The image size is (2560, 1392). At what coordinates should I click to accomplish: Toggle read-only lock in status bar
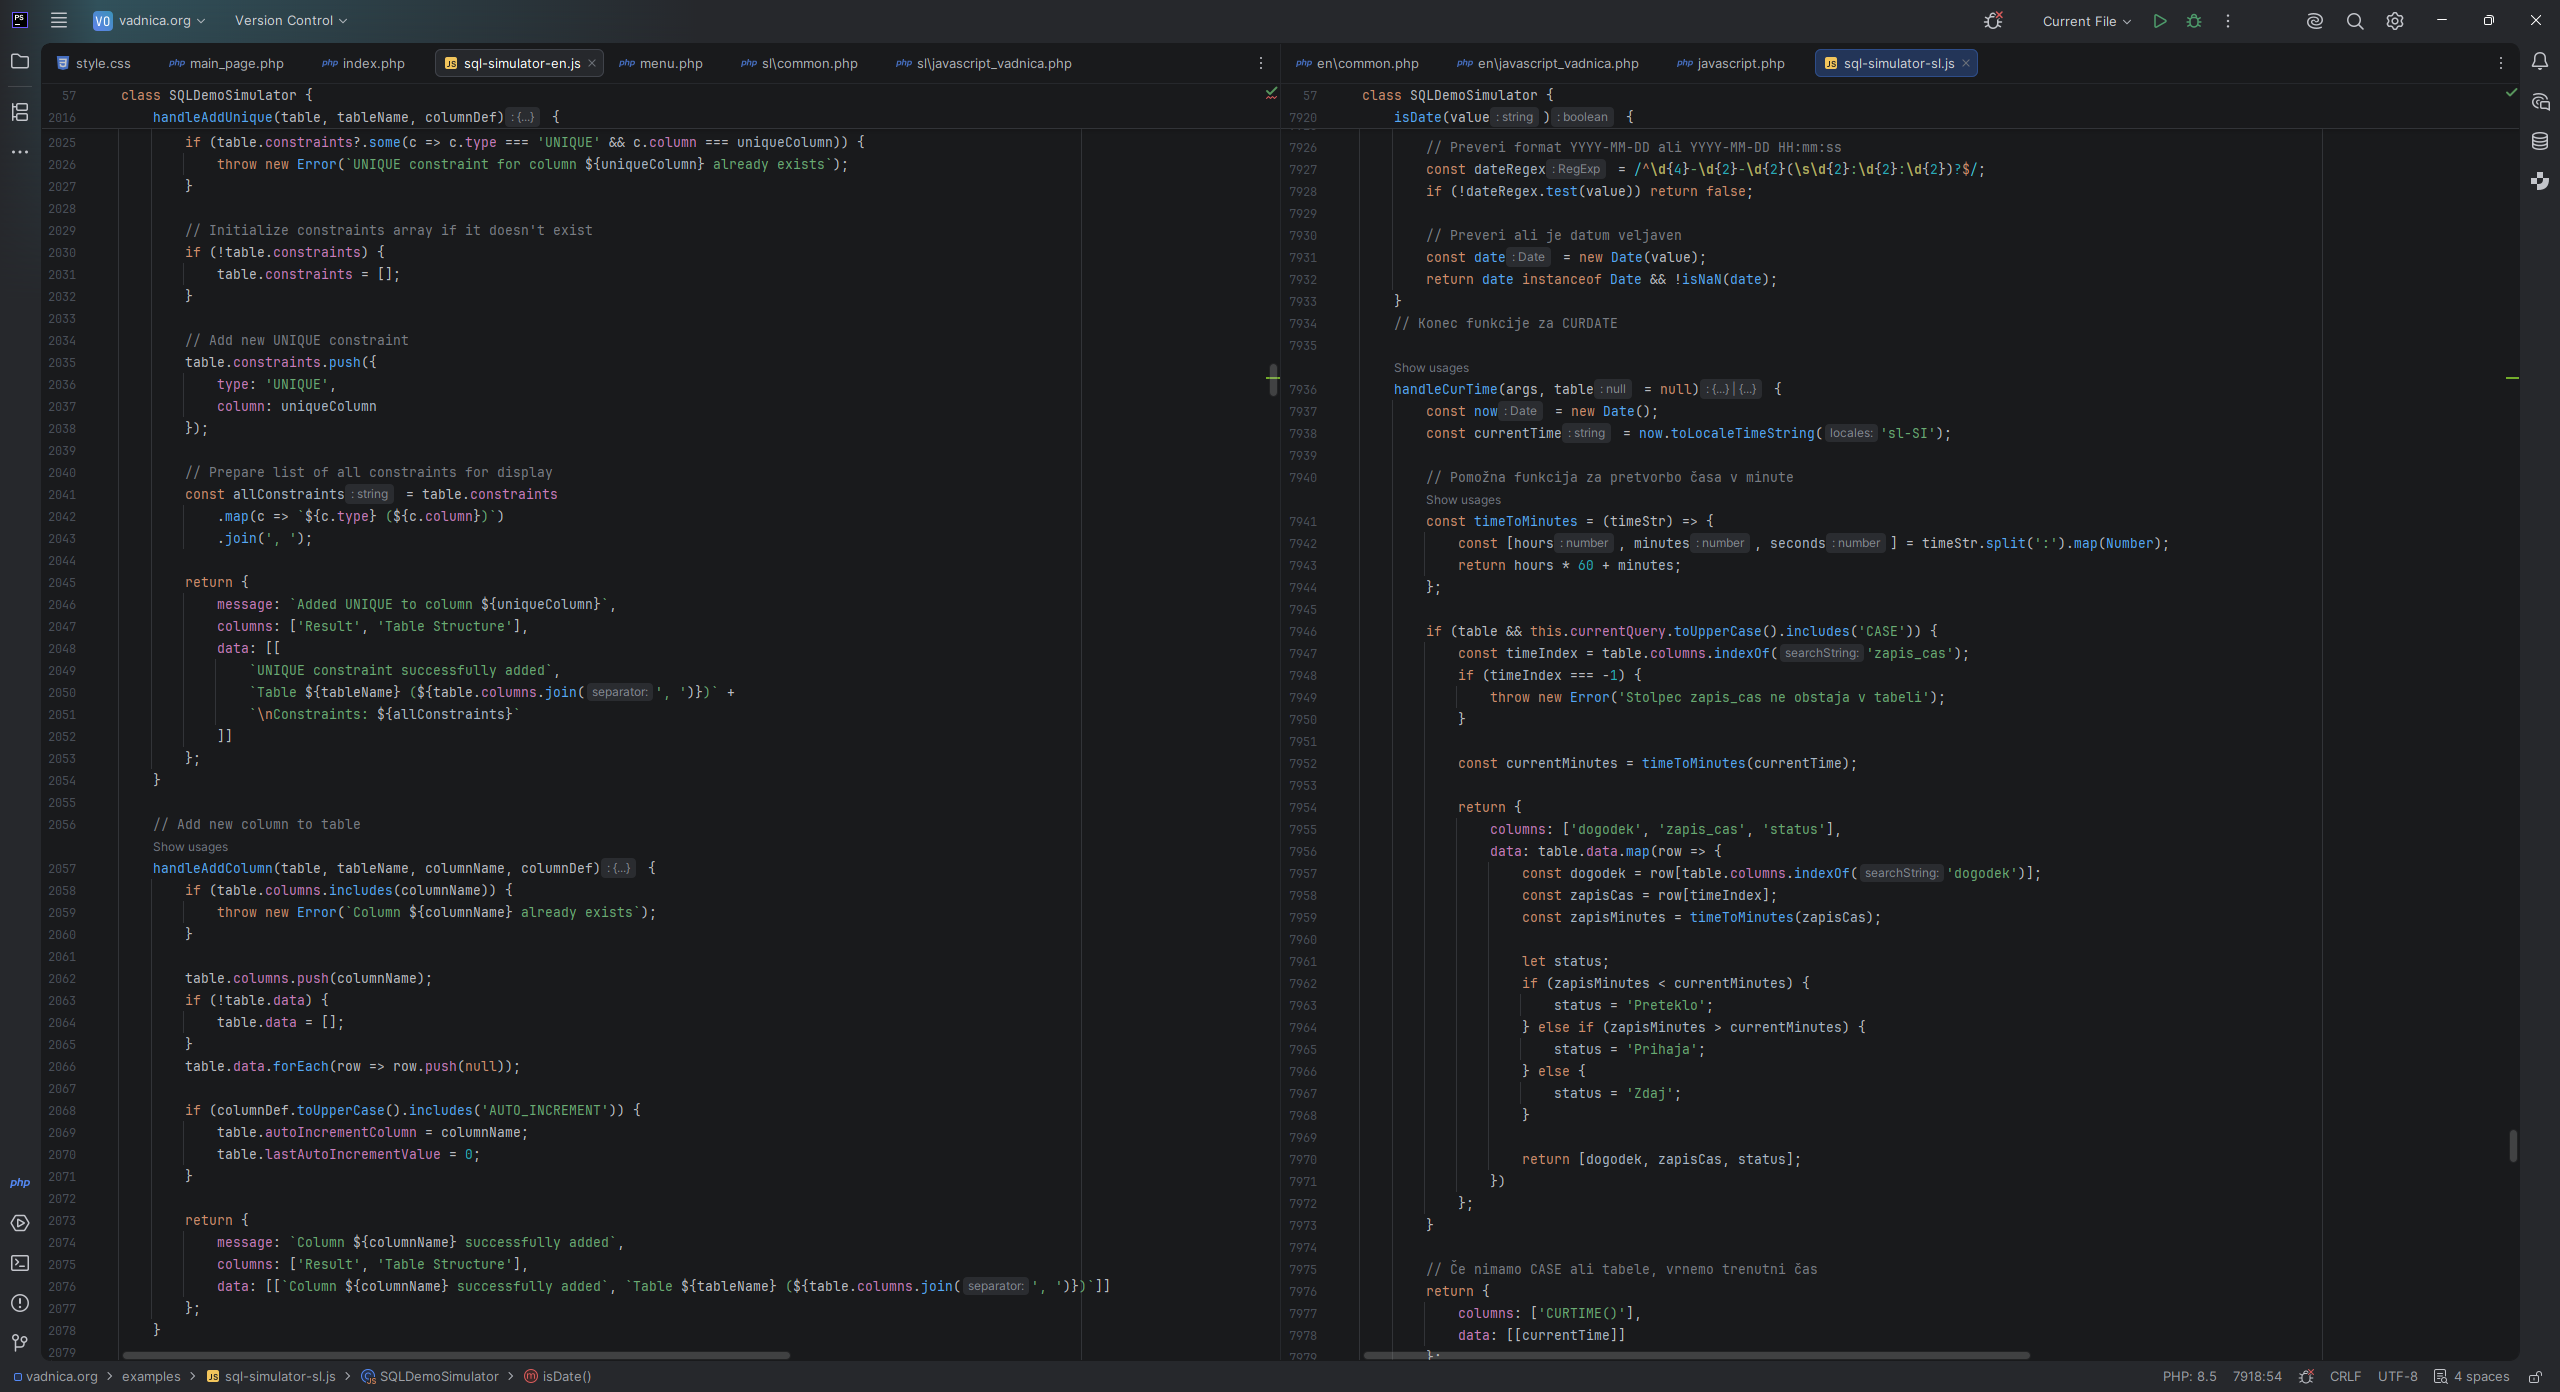pos(2535,1377)
